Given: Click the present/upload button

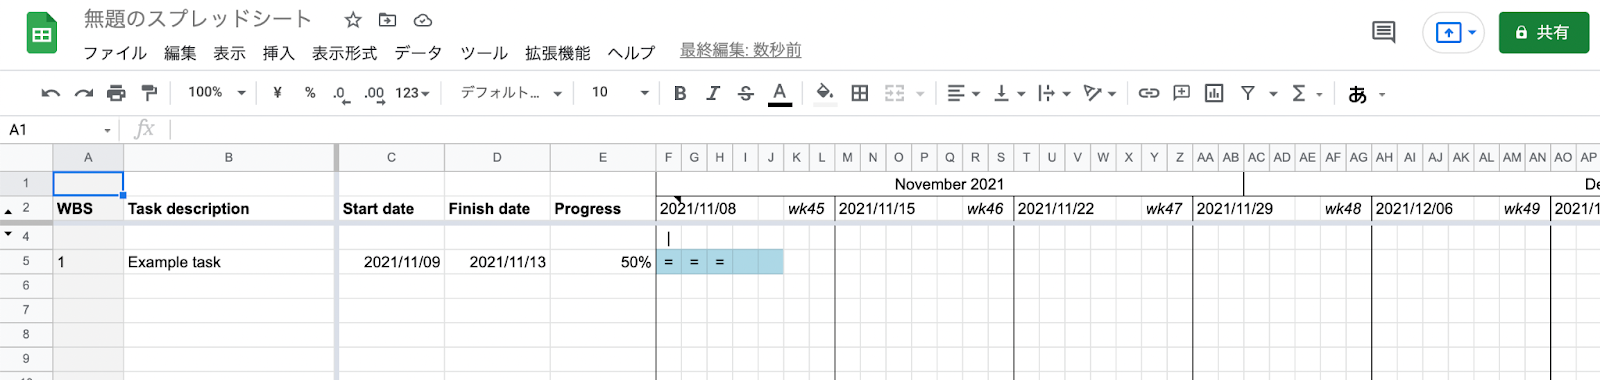Looking at the screenshot, I should 1448,33.
